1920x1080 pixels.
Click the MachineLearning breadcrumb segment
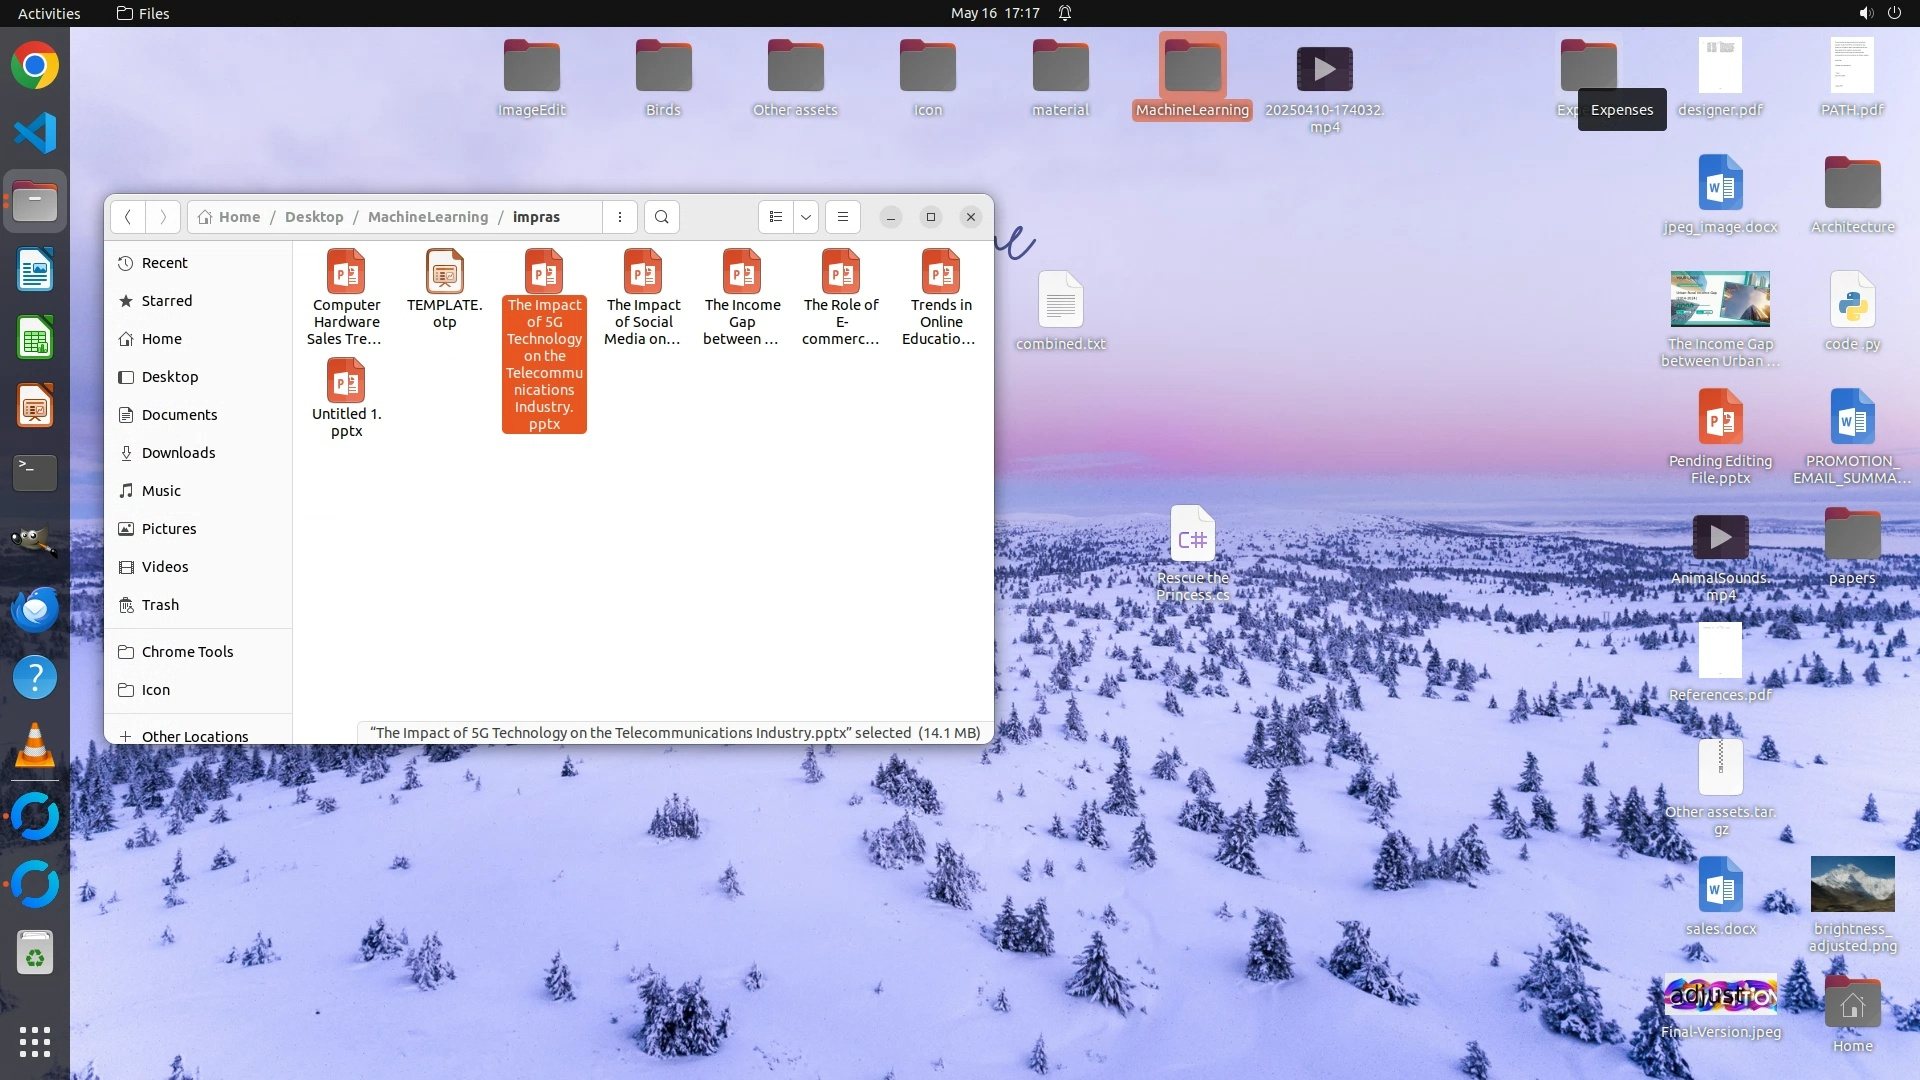tap(428, 217)
